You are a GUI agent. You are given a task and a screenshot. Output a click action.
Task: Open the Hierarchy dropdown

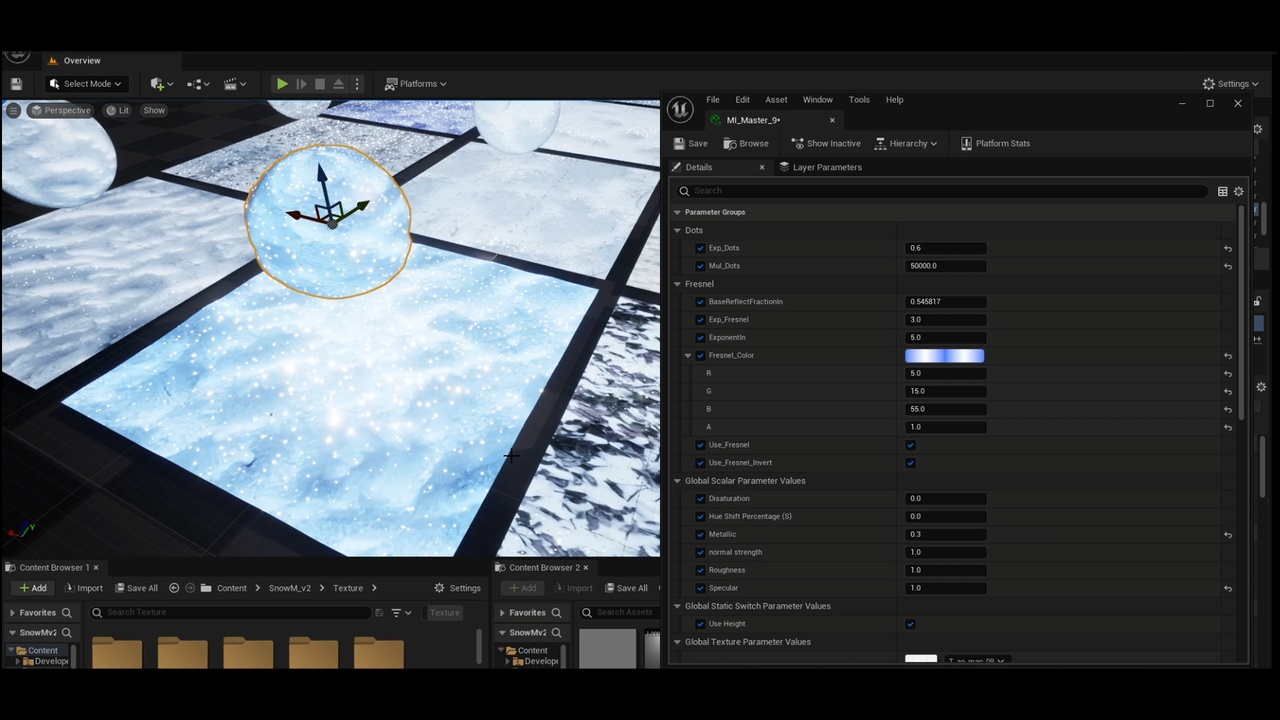click(906, 143)
